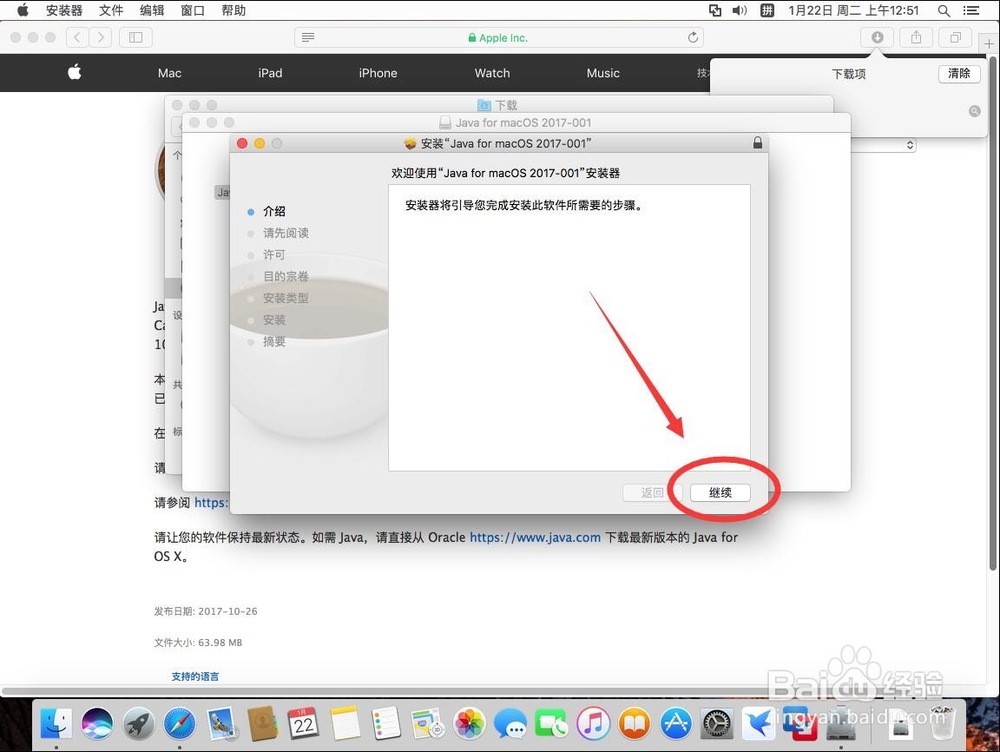Viewport: 1000px width, 752px height.
Task: Open Safari downloads popover icon in toolbar
Action: 877,37
